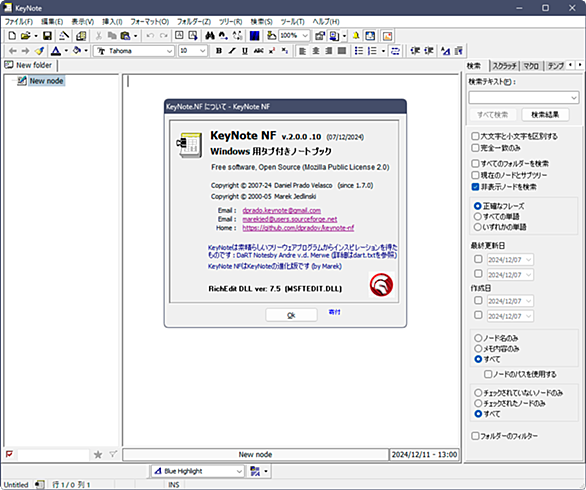Screen dimensions: 586x490
Task: Click the numbered list icon
Action: click(x=372, y=51)
